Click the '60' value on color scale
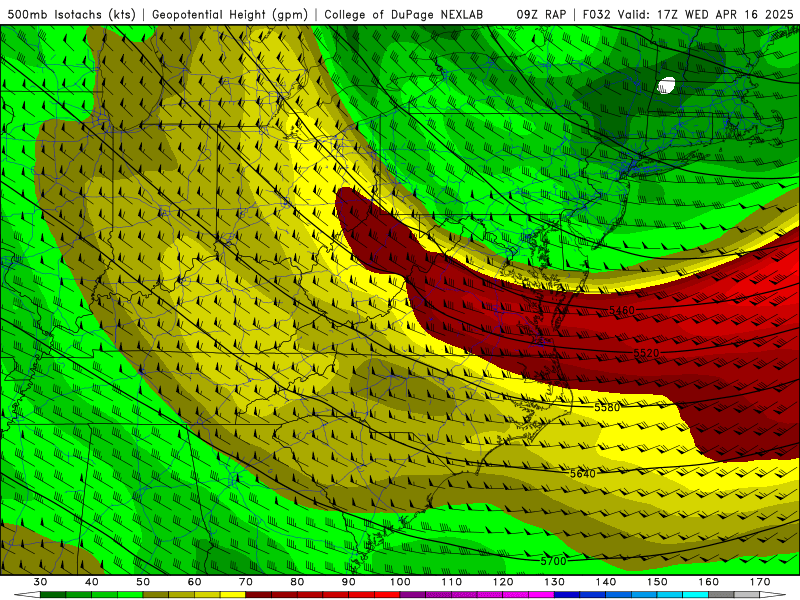This screenshot has height=600, width=800. click(194, 582)
